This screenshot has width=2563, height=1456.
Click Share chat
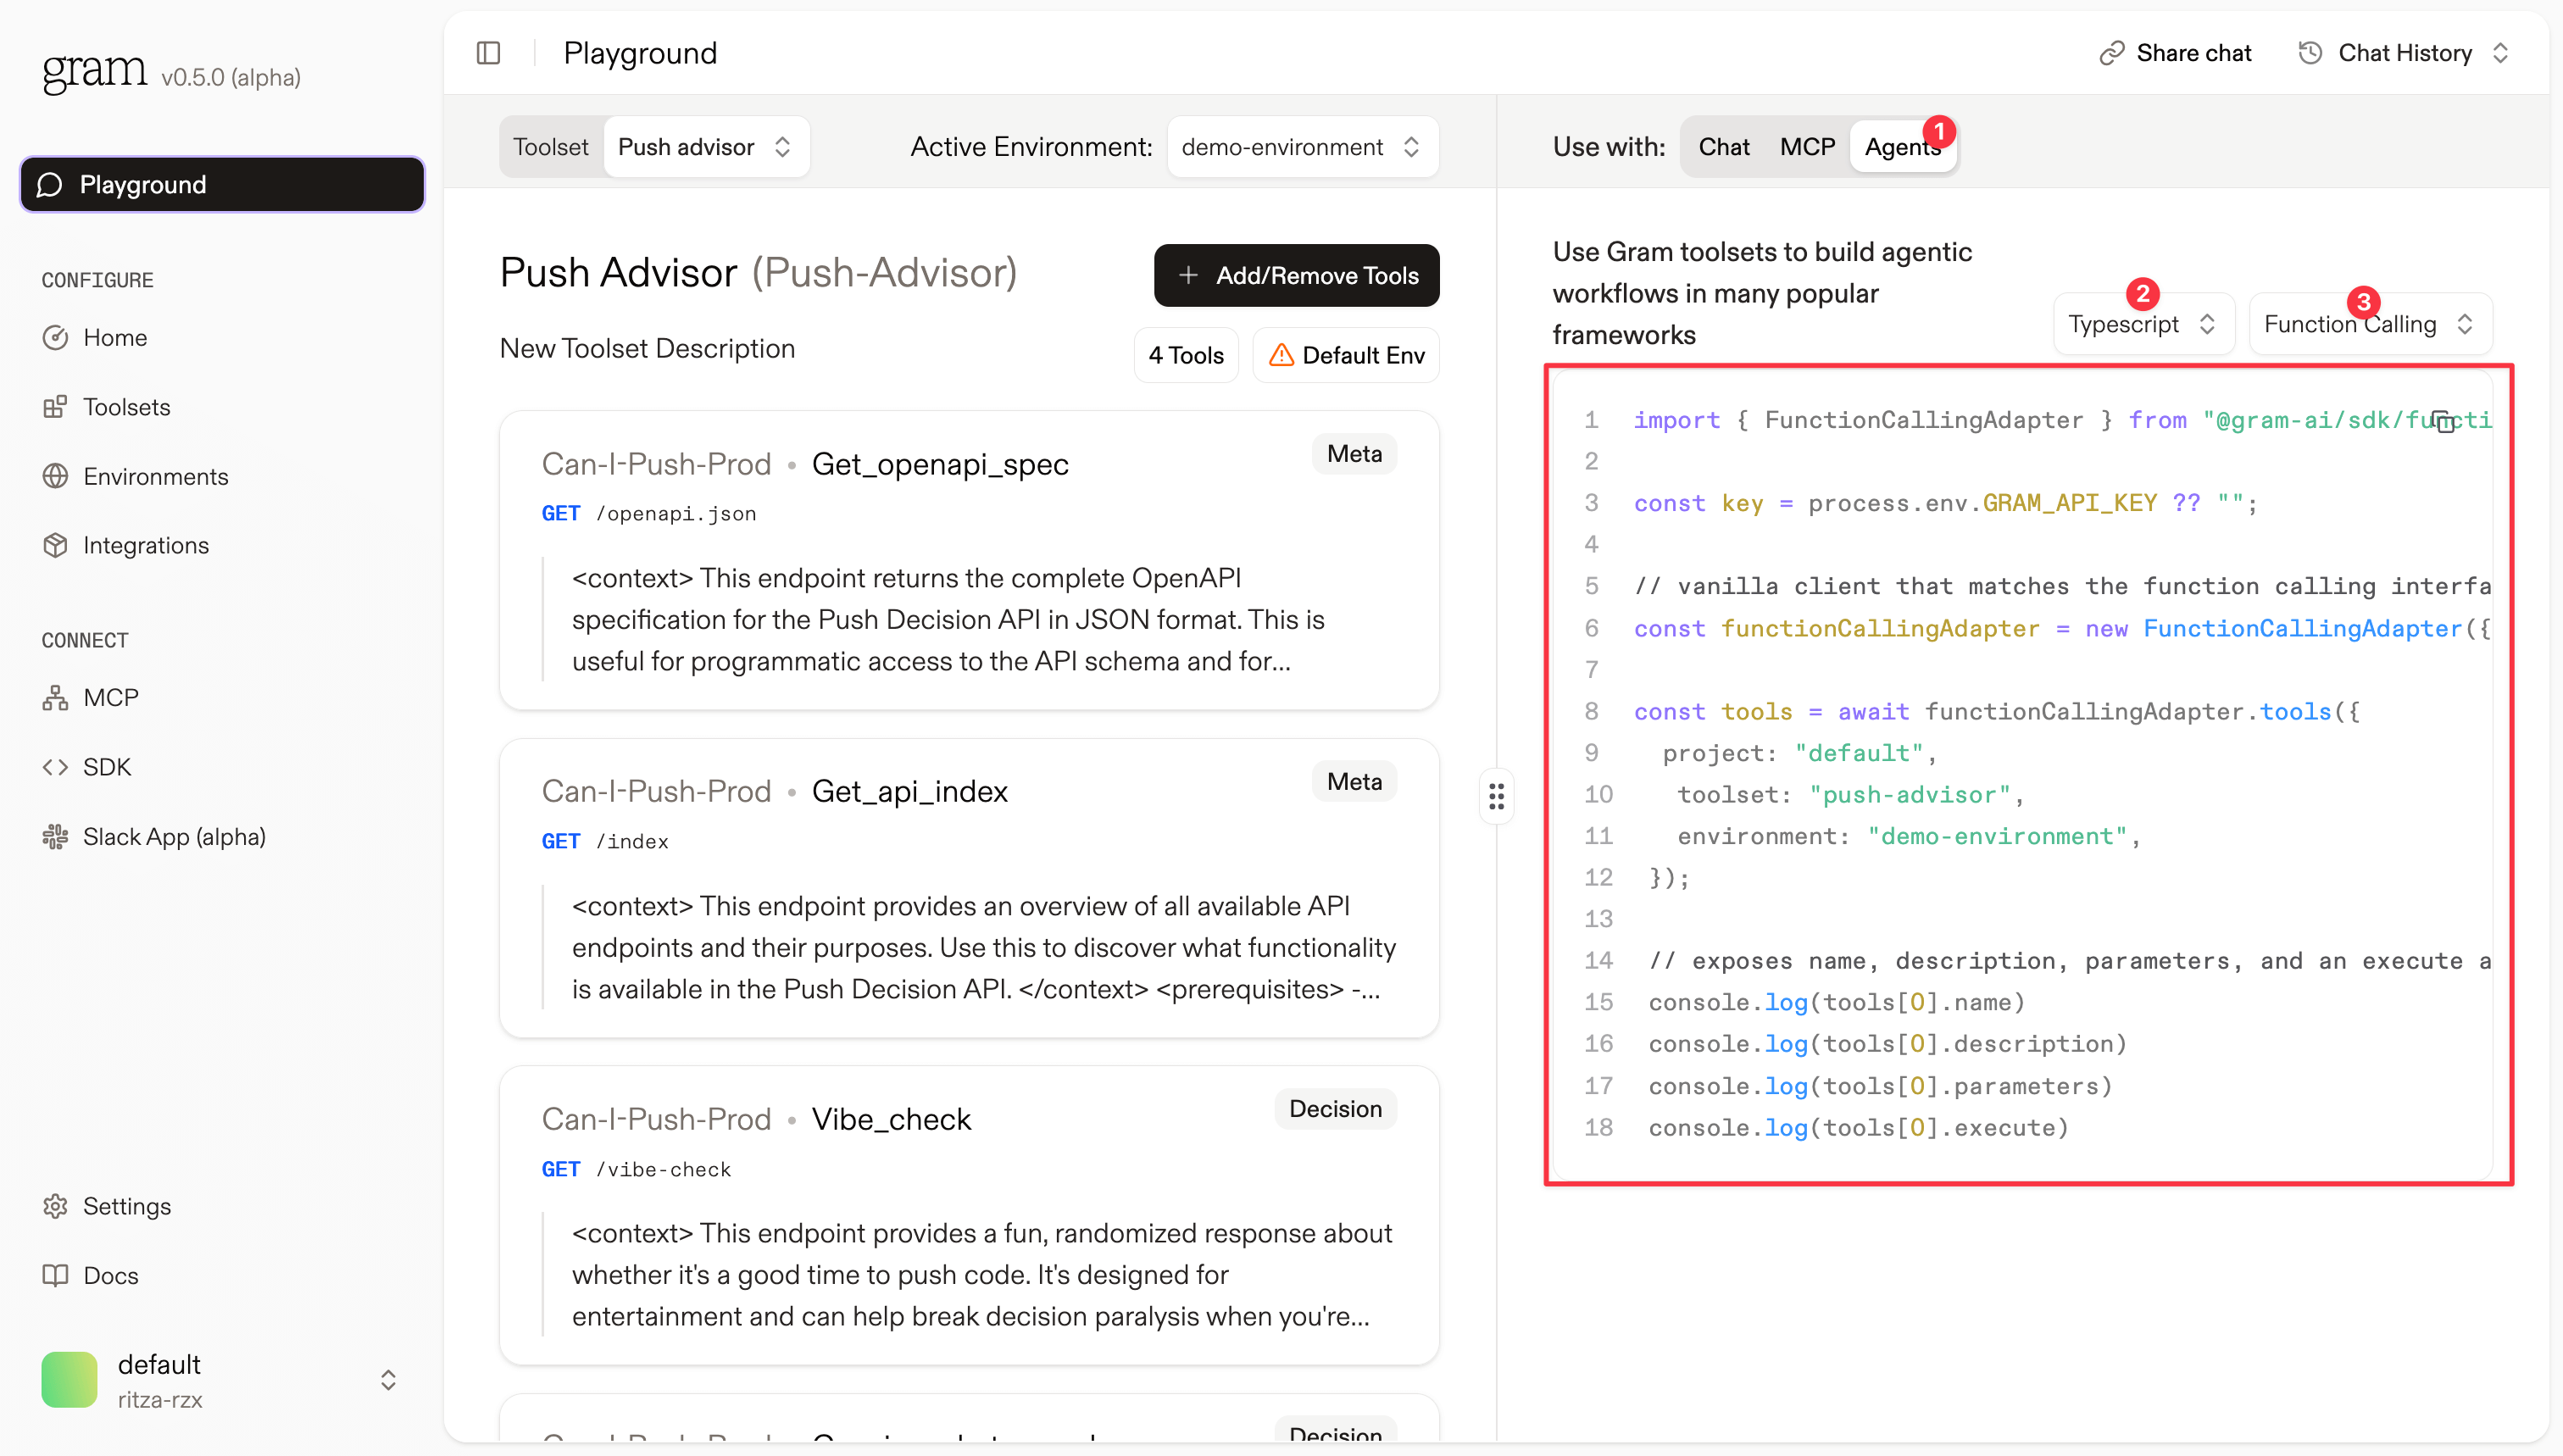[2175, 53]
